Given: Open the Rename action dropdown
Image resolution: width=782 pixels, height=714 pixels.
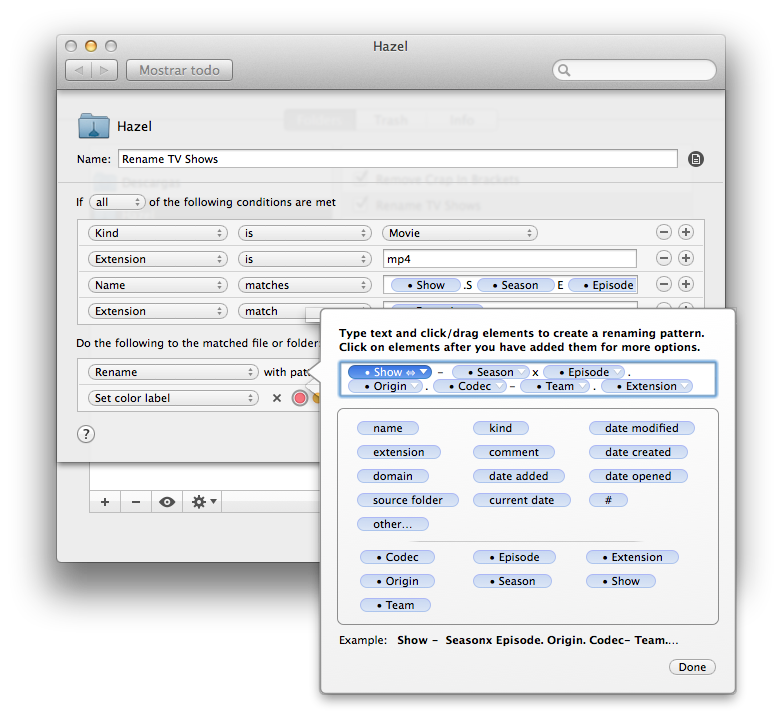Looking at the screenshot, I should click(x=173, y=372).
